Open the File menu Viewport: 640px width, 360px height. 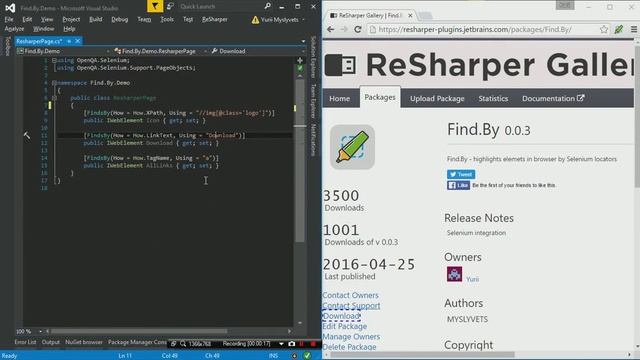(x=9, y=19)
